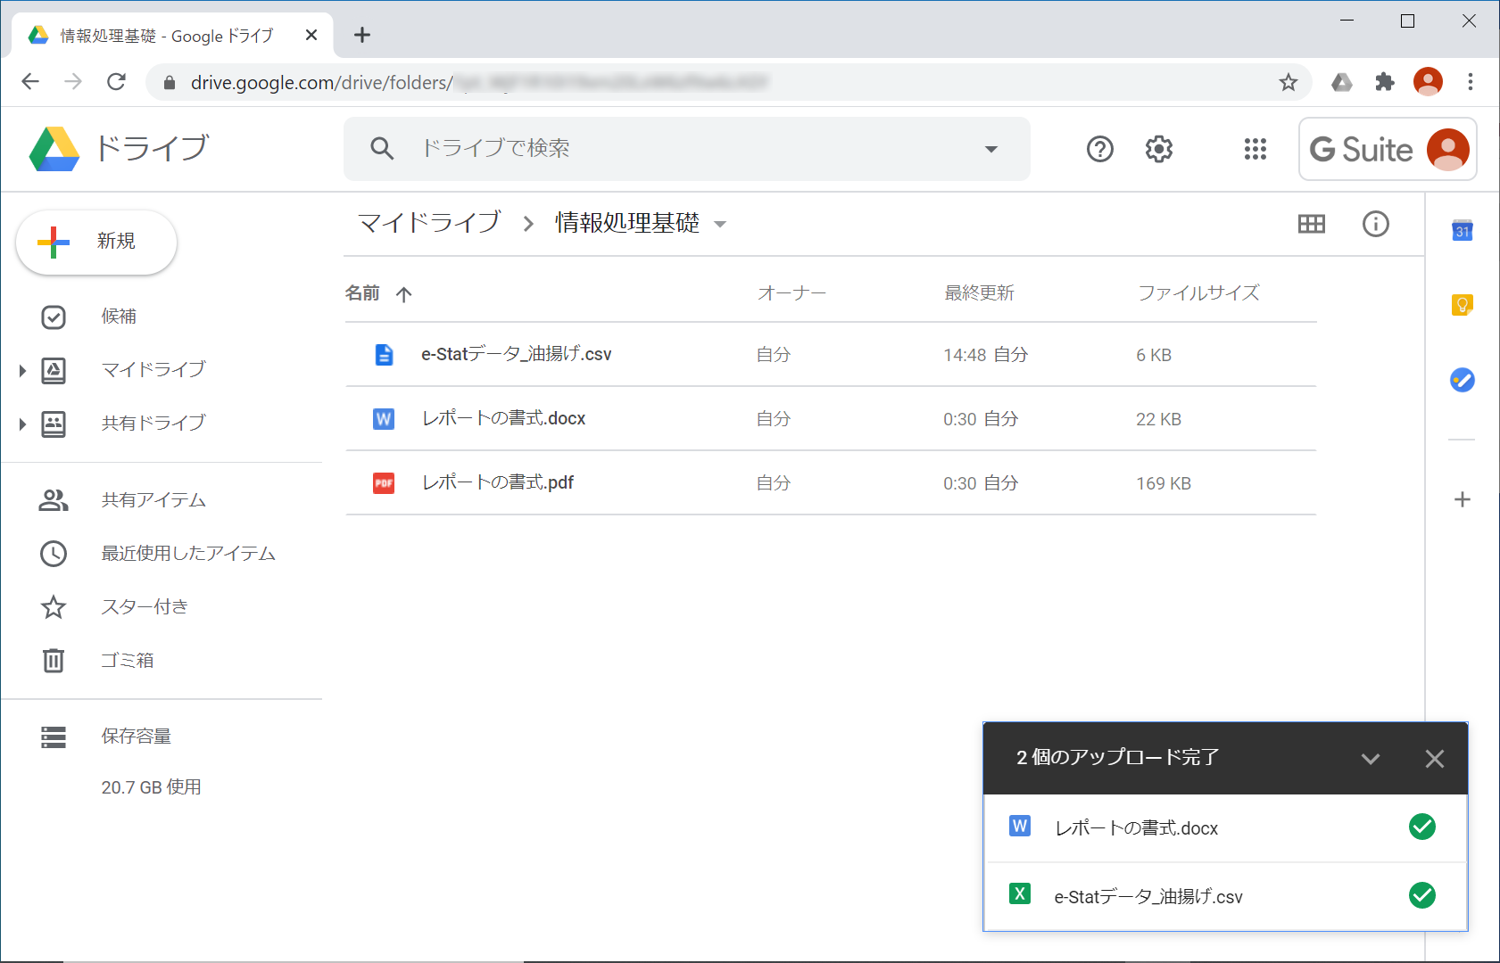1500x963 pixels.
Task: Open ゴミ箱 in the sidebar
Action: tap(127, 660)
